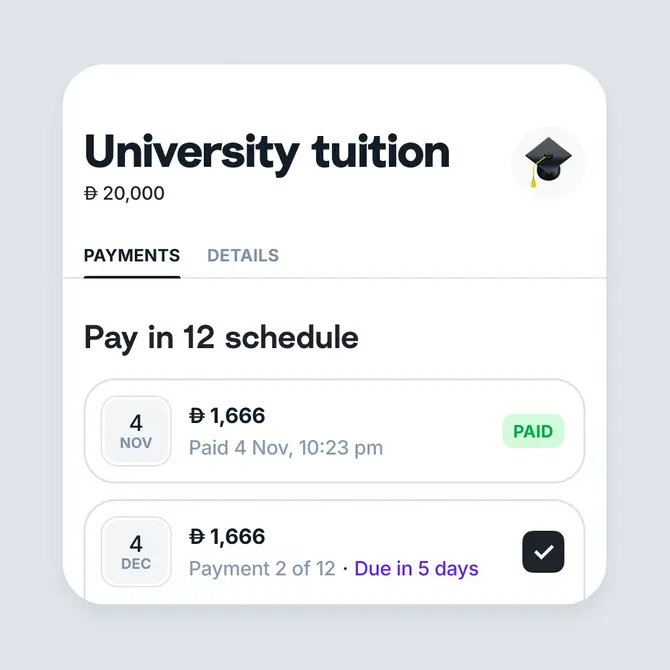This screenshot has height=670, width=670.
Task: Click the currency symbol in December amount
Action: (x=197, y=537)
